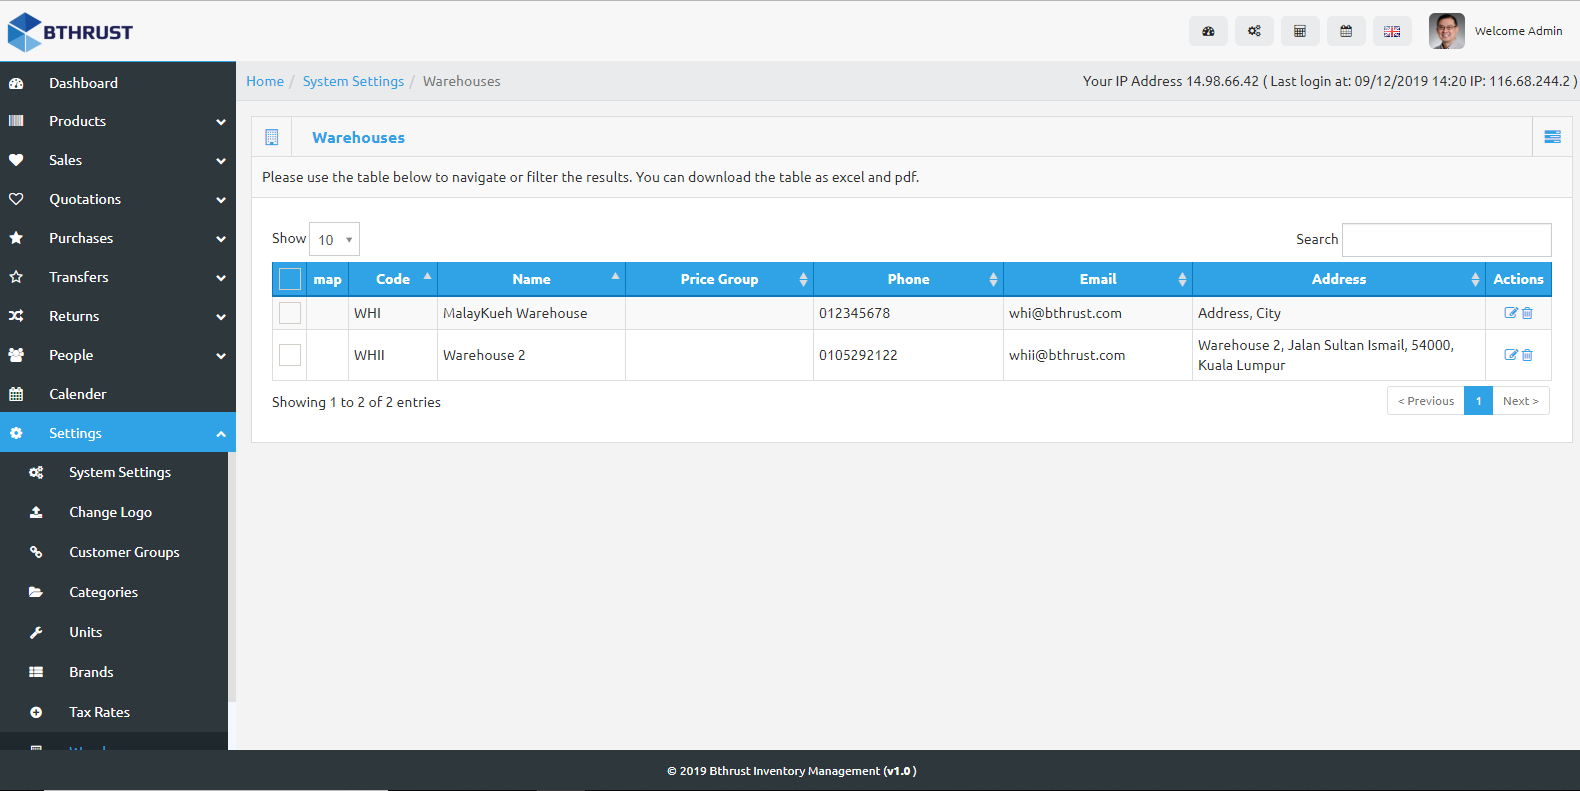Viewport: 1580px width, 791px height.
Task: Toggle select-all checkbox in table header
Action: pyautogui.click(x=290, y=279)
